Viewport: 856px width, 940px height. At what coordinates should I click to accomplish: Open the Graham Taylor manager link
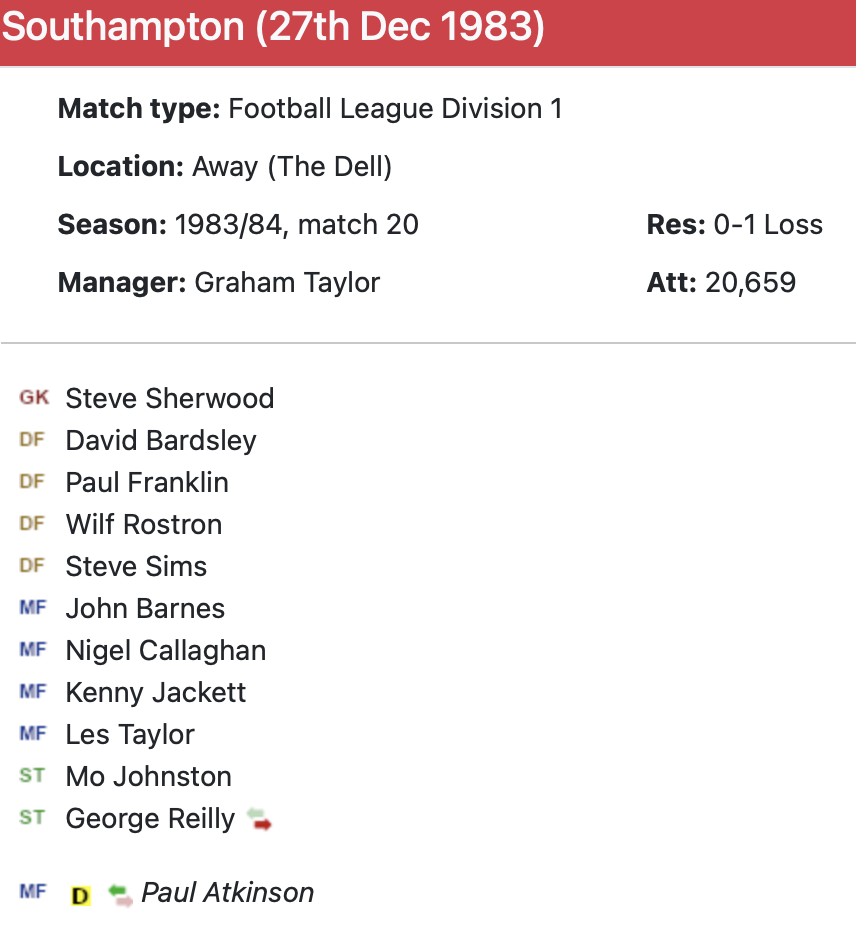287,282
